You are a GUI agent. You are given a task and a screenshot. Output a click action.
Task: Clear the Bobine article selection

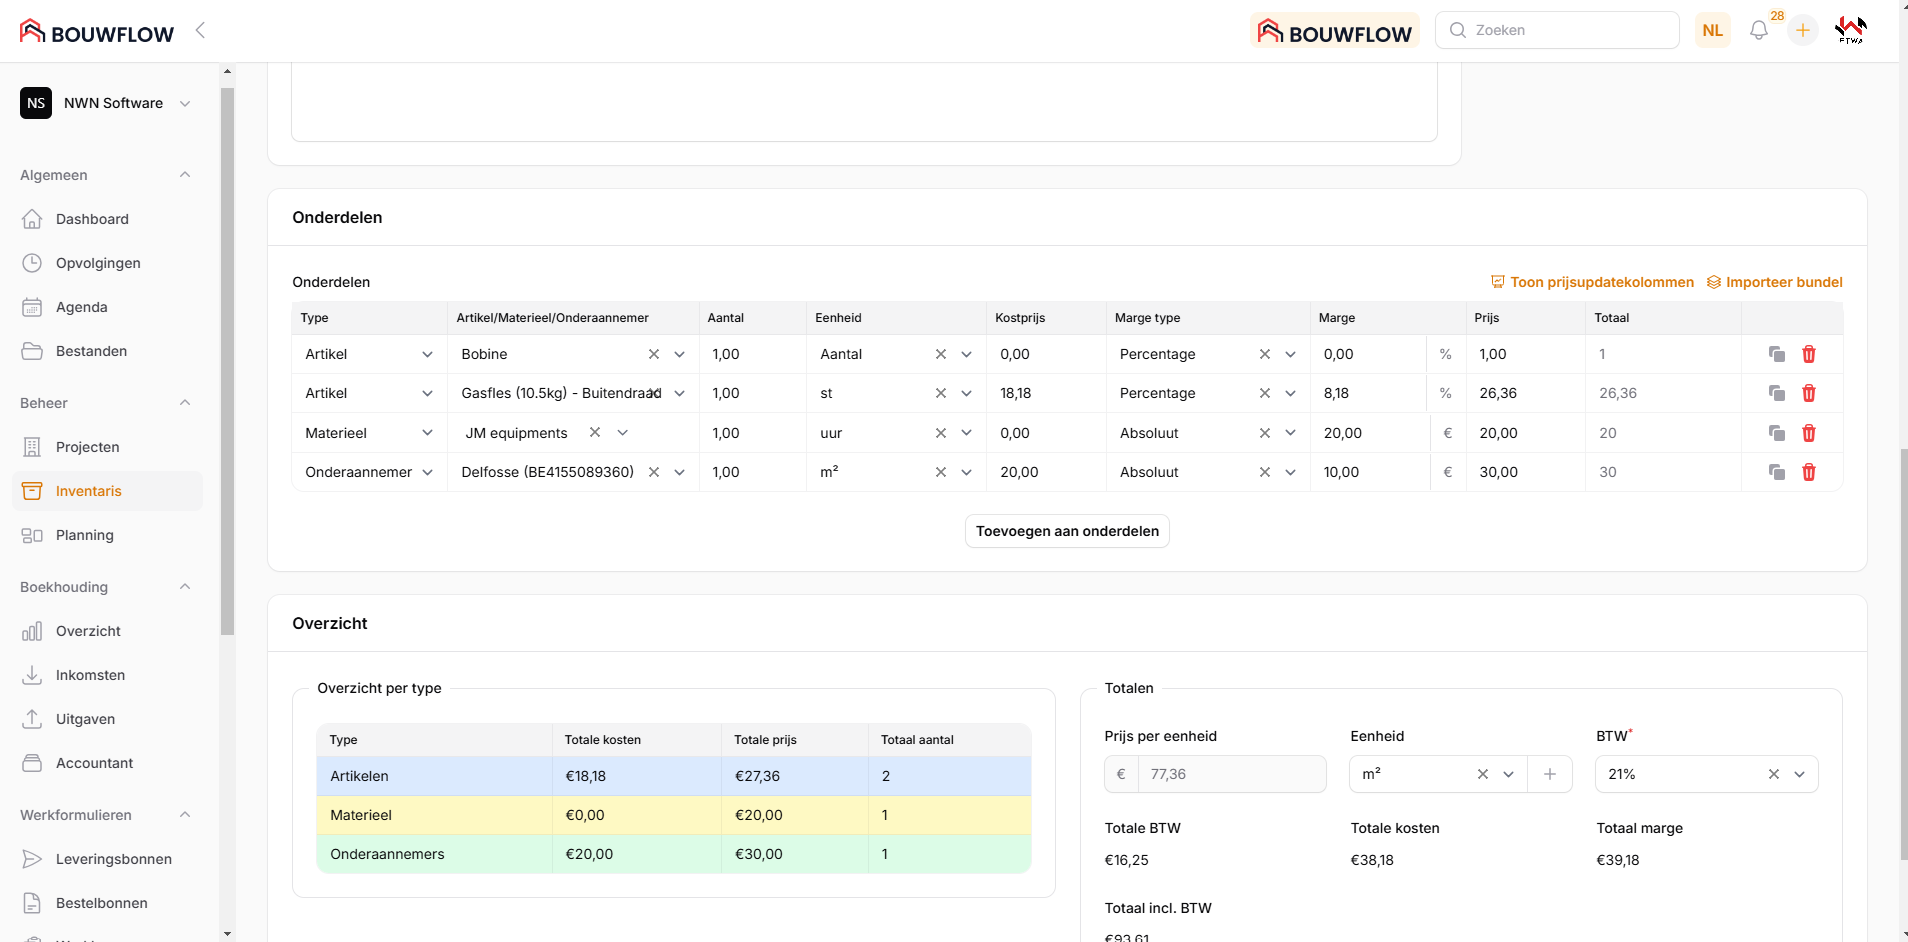click(653, 354)
